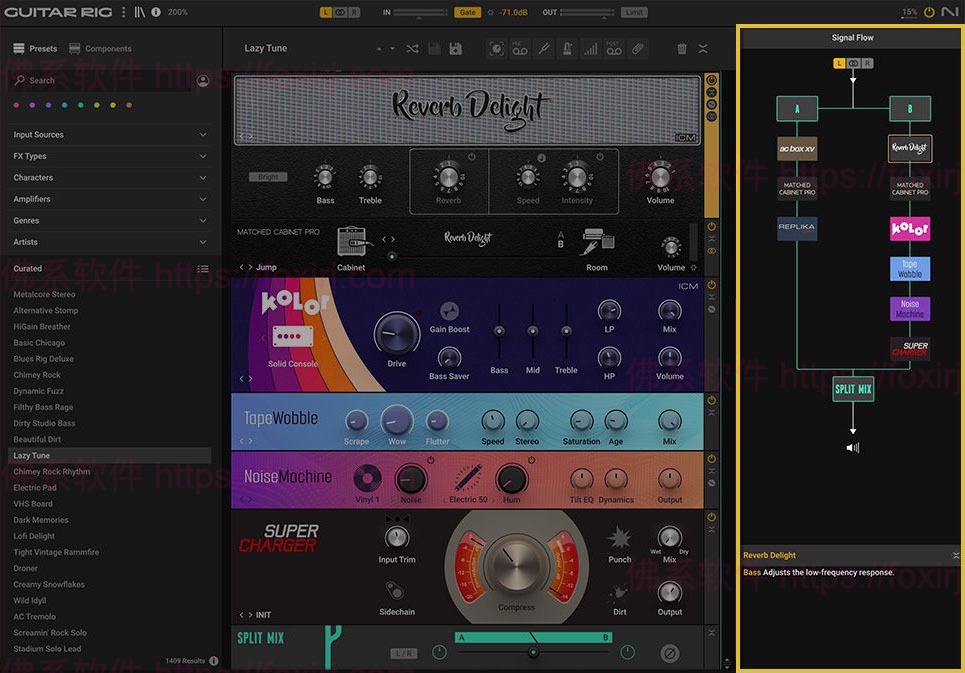Select the Lofi Delight preset
Viewport: 965px width, 673px height.
pos(35,536)
